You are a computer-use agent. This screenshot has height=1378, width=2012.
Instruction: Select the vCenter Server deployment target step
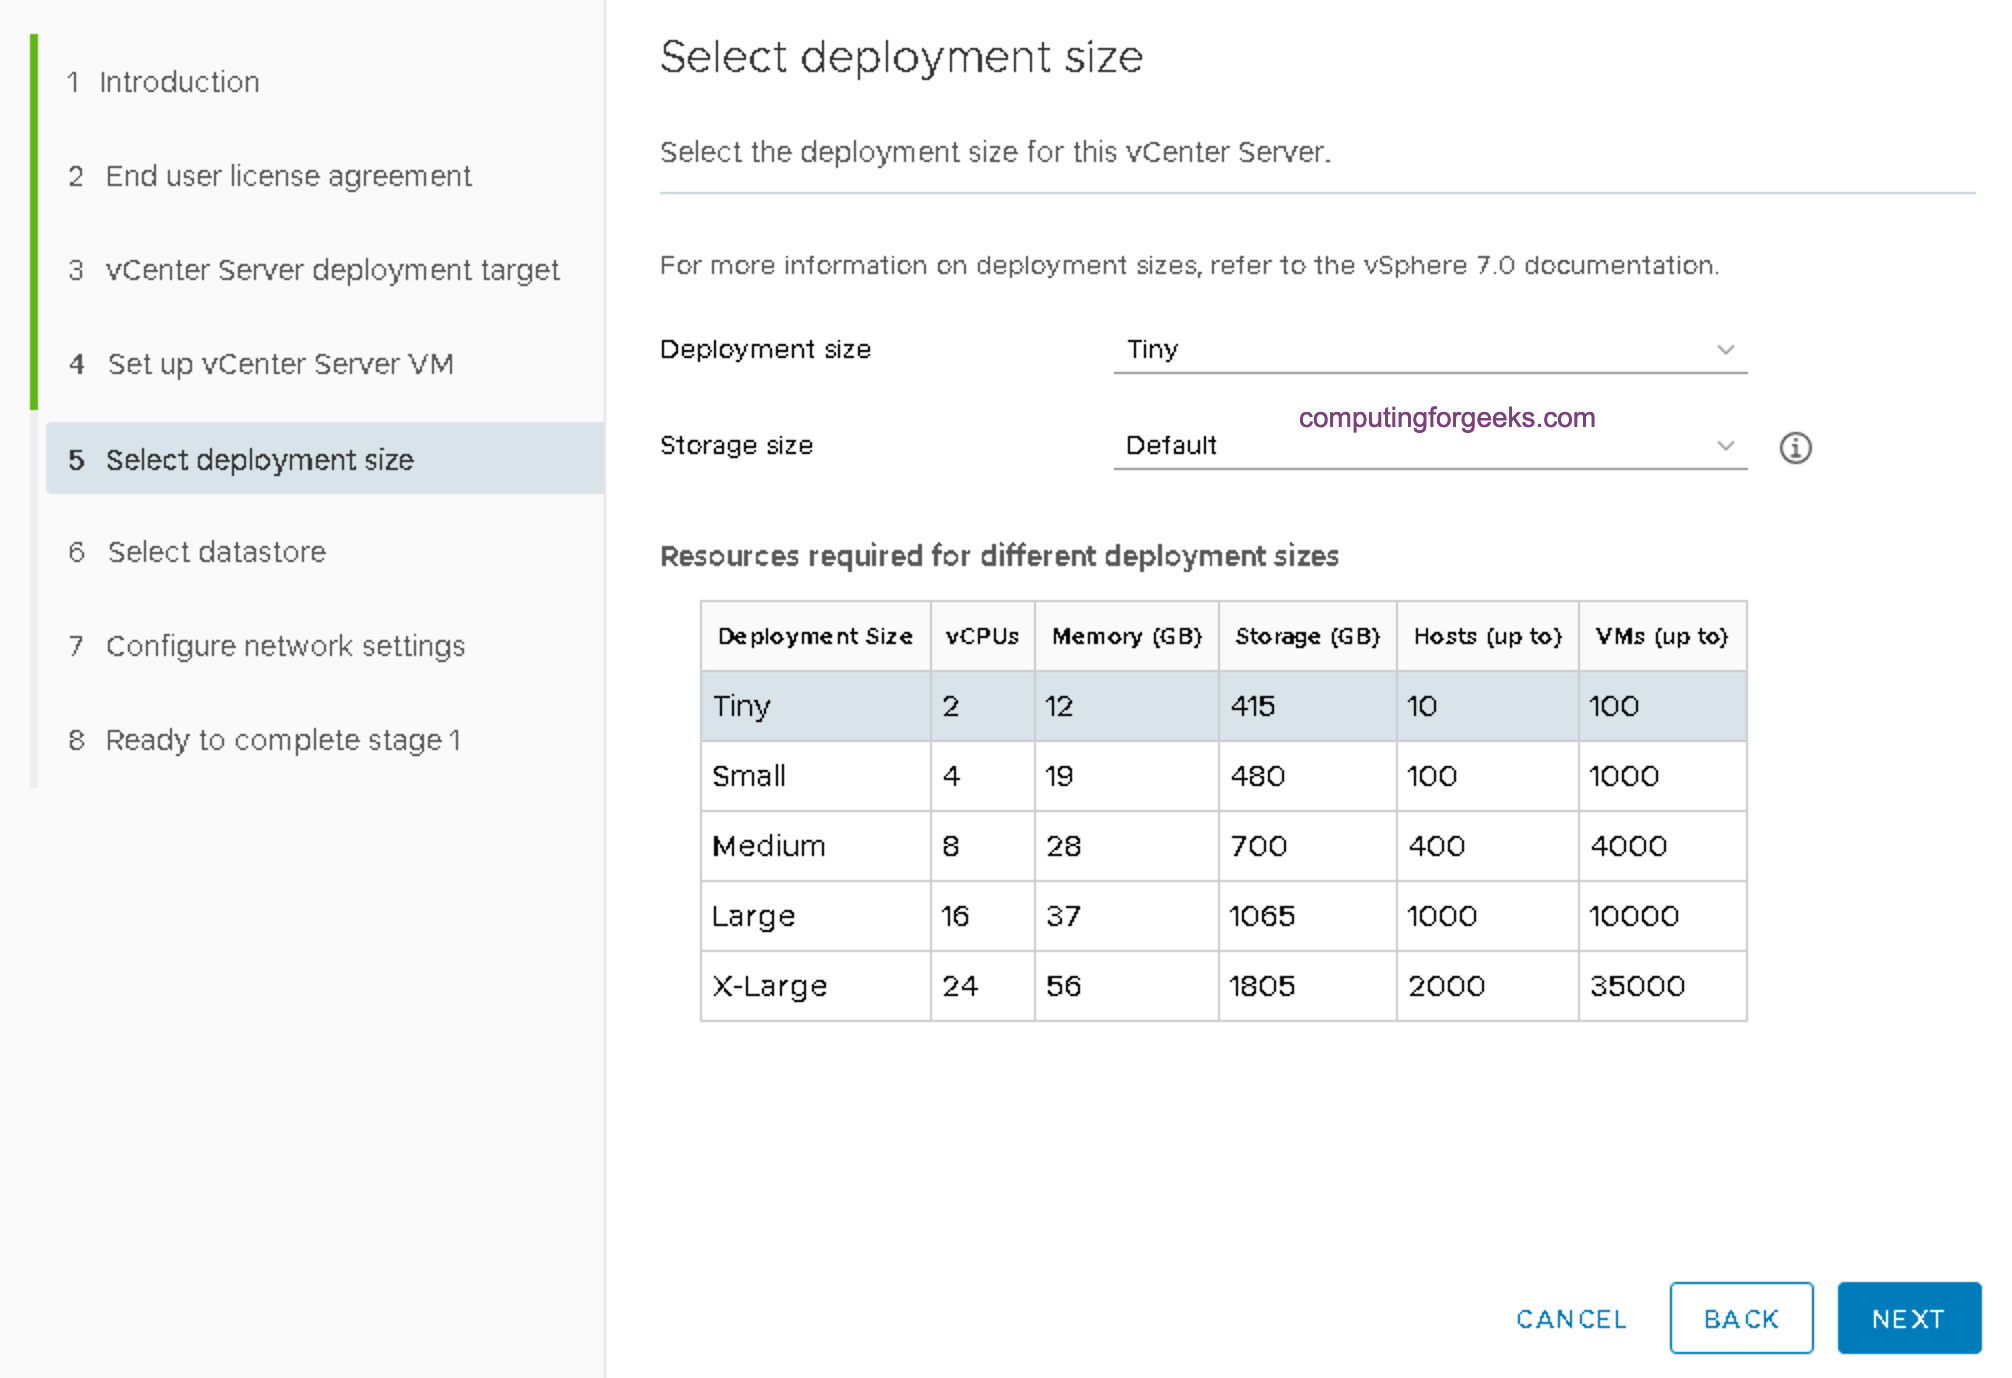click(x=332, y=270)
